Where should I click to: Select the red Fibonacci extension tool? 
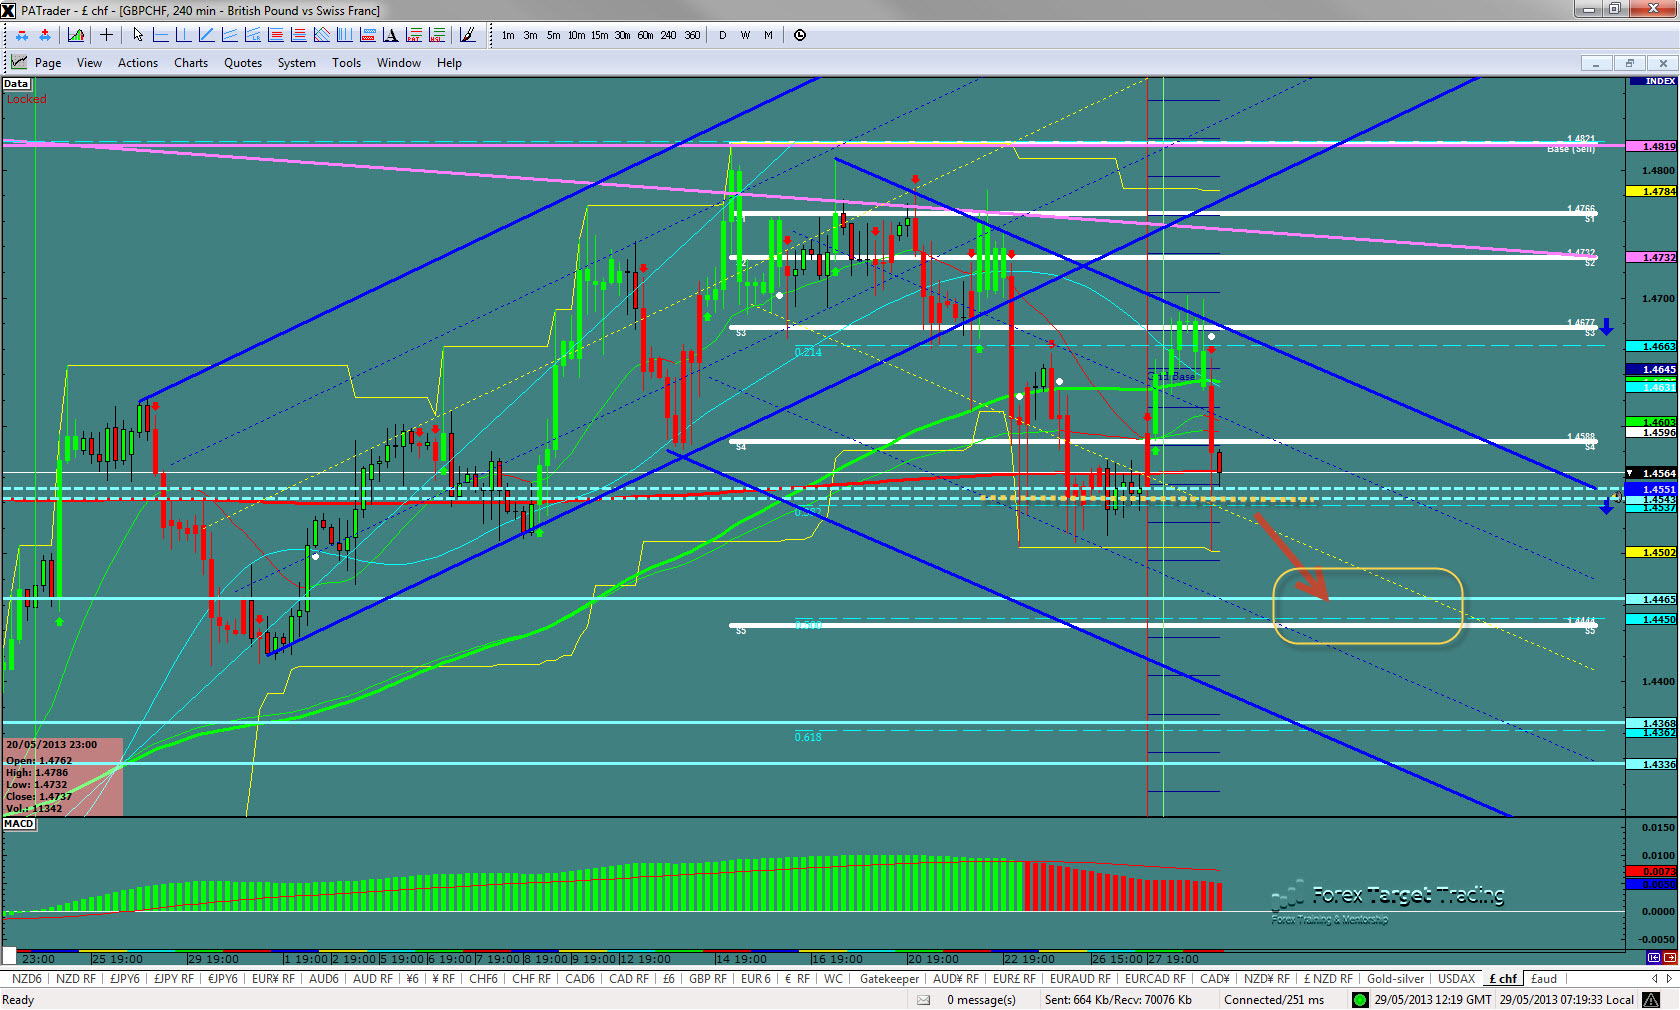click(299, 35)
